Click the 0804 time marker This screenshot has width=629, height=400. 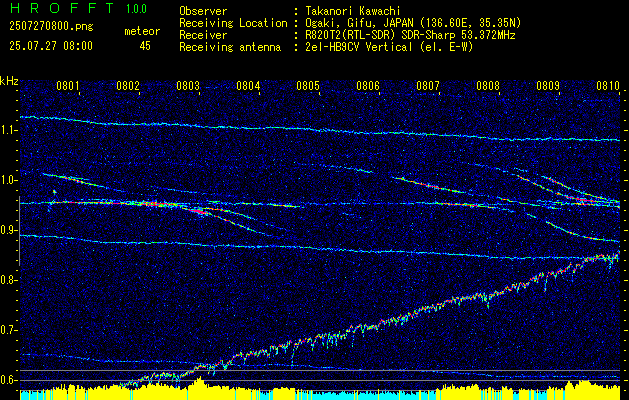coord(248,86)
